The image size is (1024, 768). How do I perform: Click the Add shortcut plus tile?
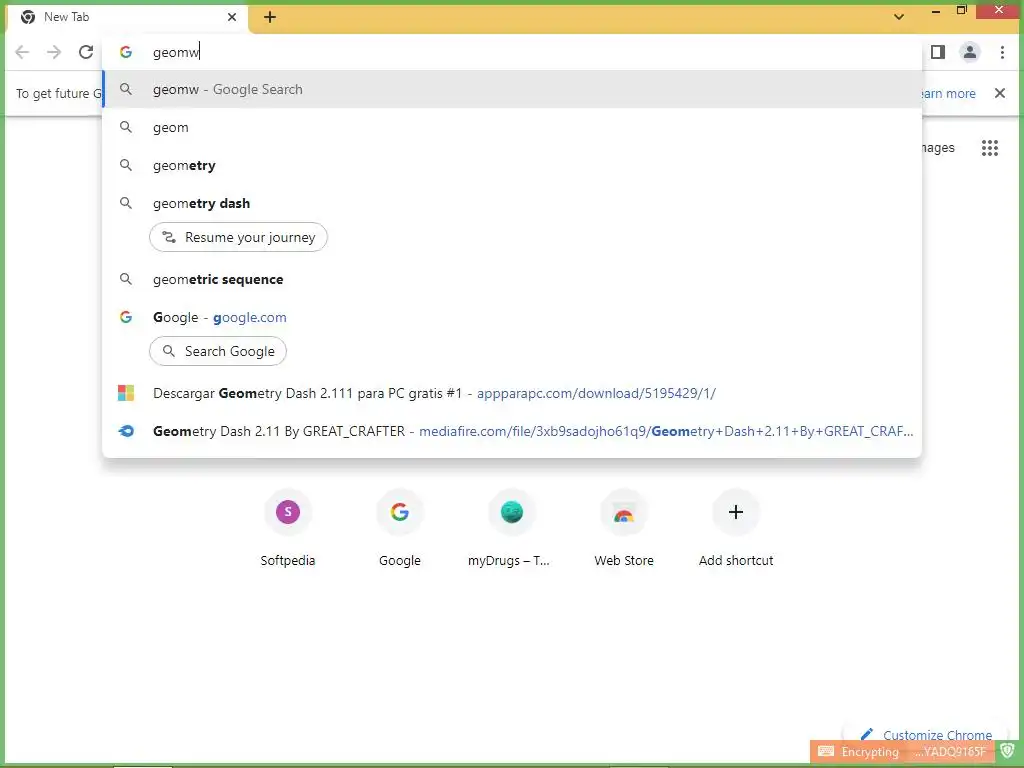736,528
